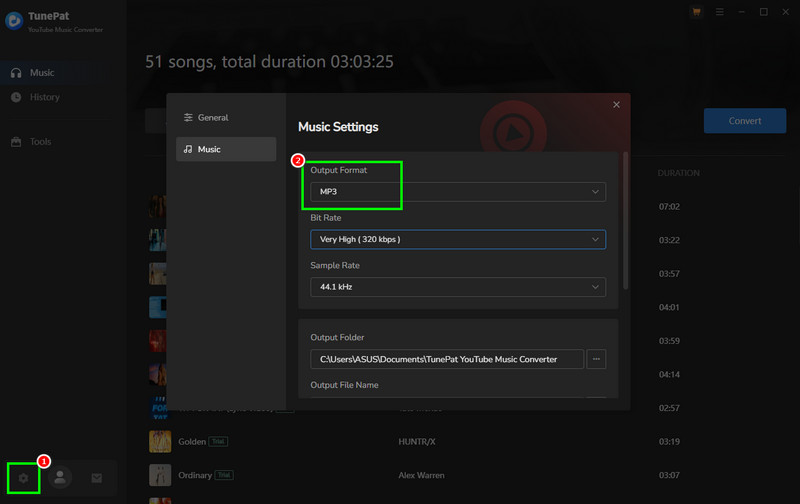Click the Ordinary album thumbnail

pyautogui.click(x=160, y=475)
